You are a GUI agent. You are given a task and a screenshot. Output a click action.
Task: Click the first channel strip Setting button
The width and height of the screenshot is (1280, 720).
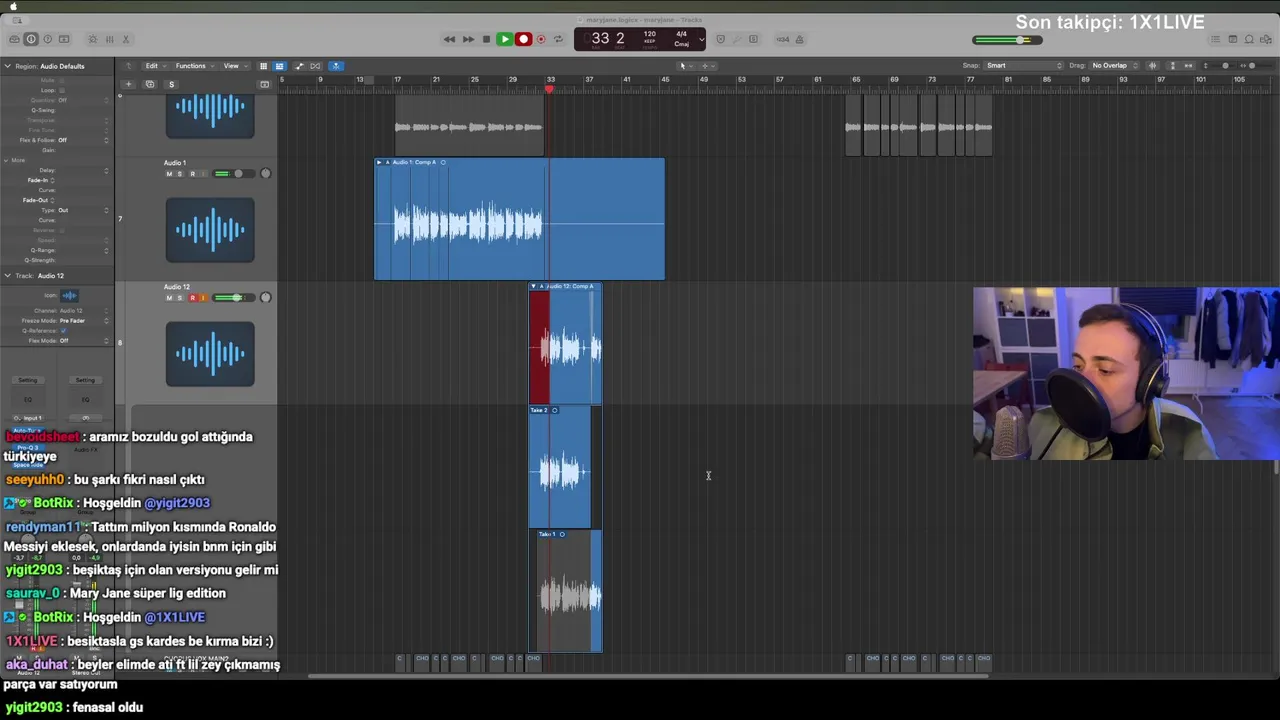28,380
